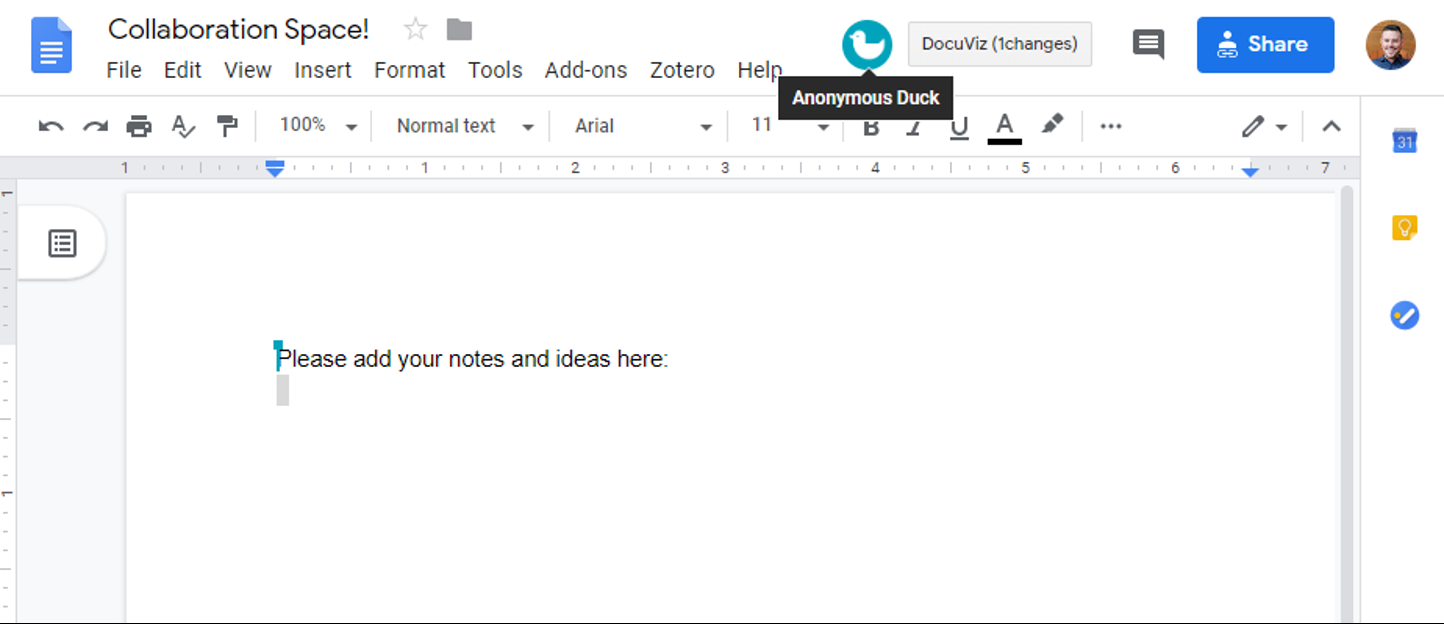Open Google Keep lightbulb panel
The height and width of the screenshot is (624, 1444).
(x=1405, y=228)
